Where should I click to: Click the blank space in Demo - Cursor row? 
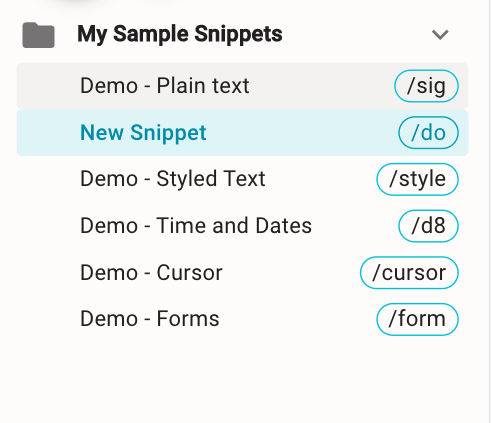[290, 273]
